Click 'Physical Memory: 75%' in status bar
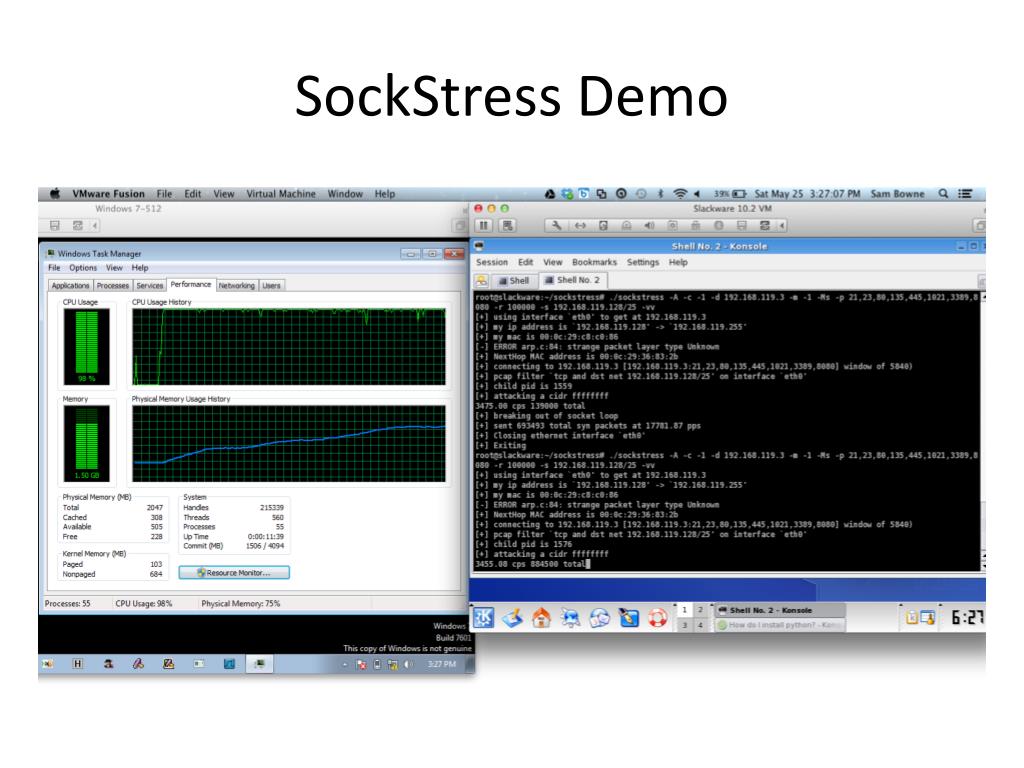 pyautogui.click(x=240, y=603)
